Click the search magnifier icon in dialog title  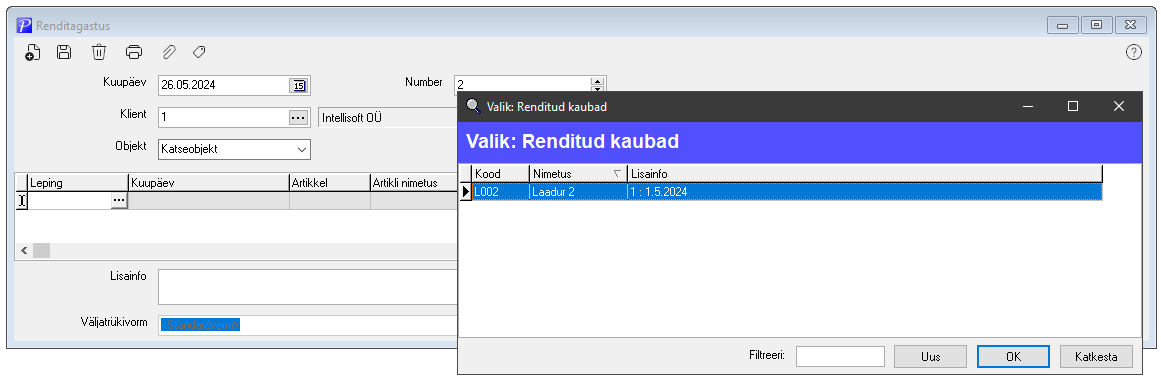(x=473, y=106)
